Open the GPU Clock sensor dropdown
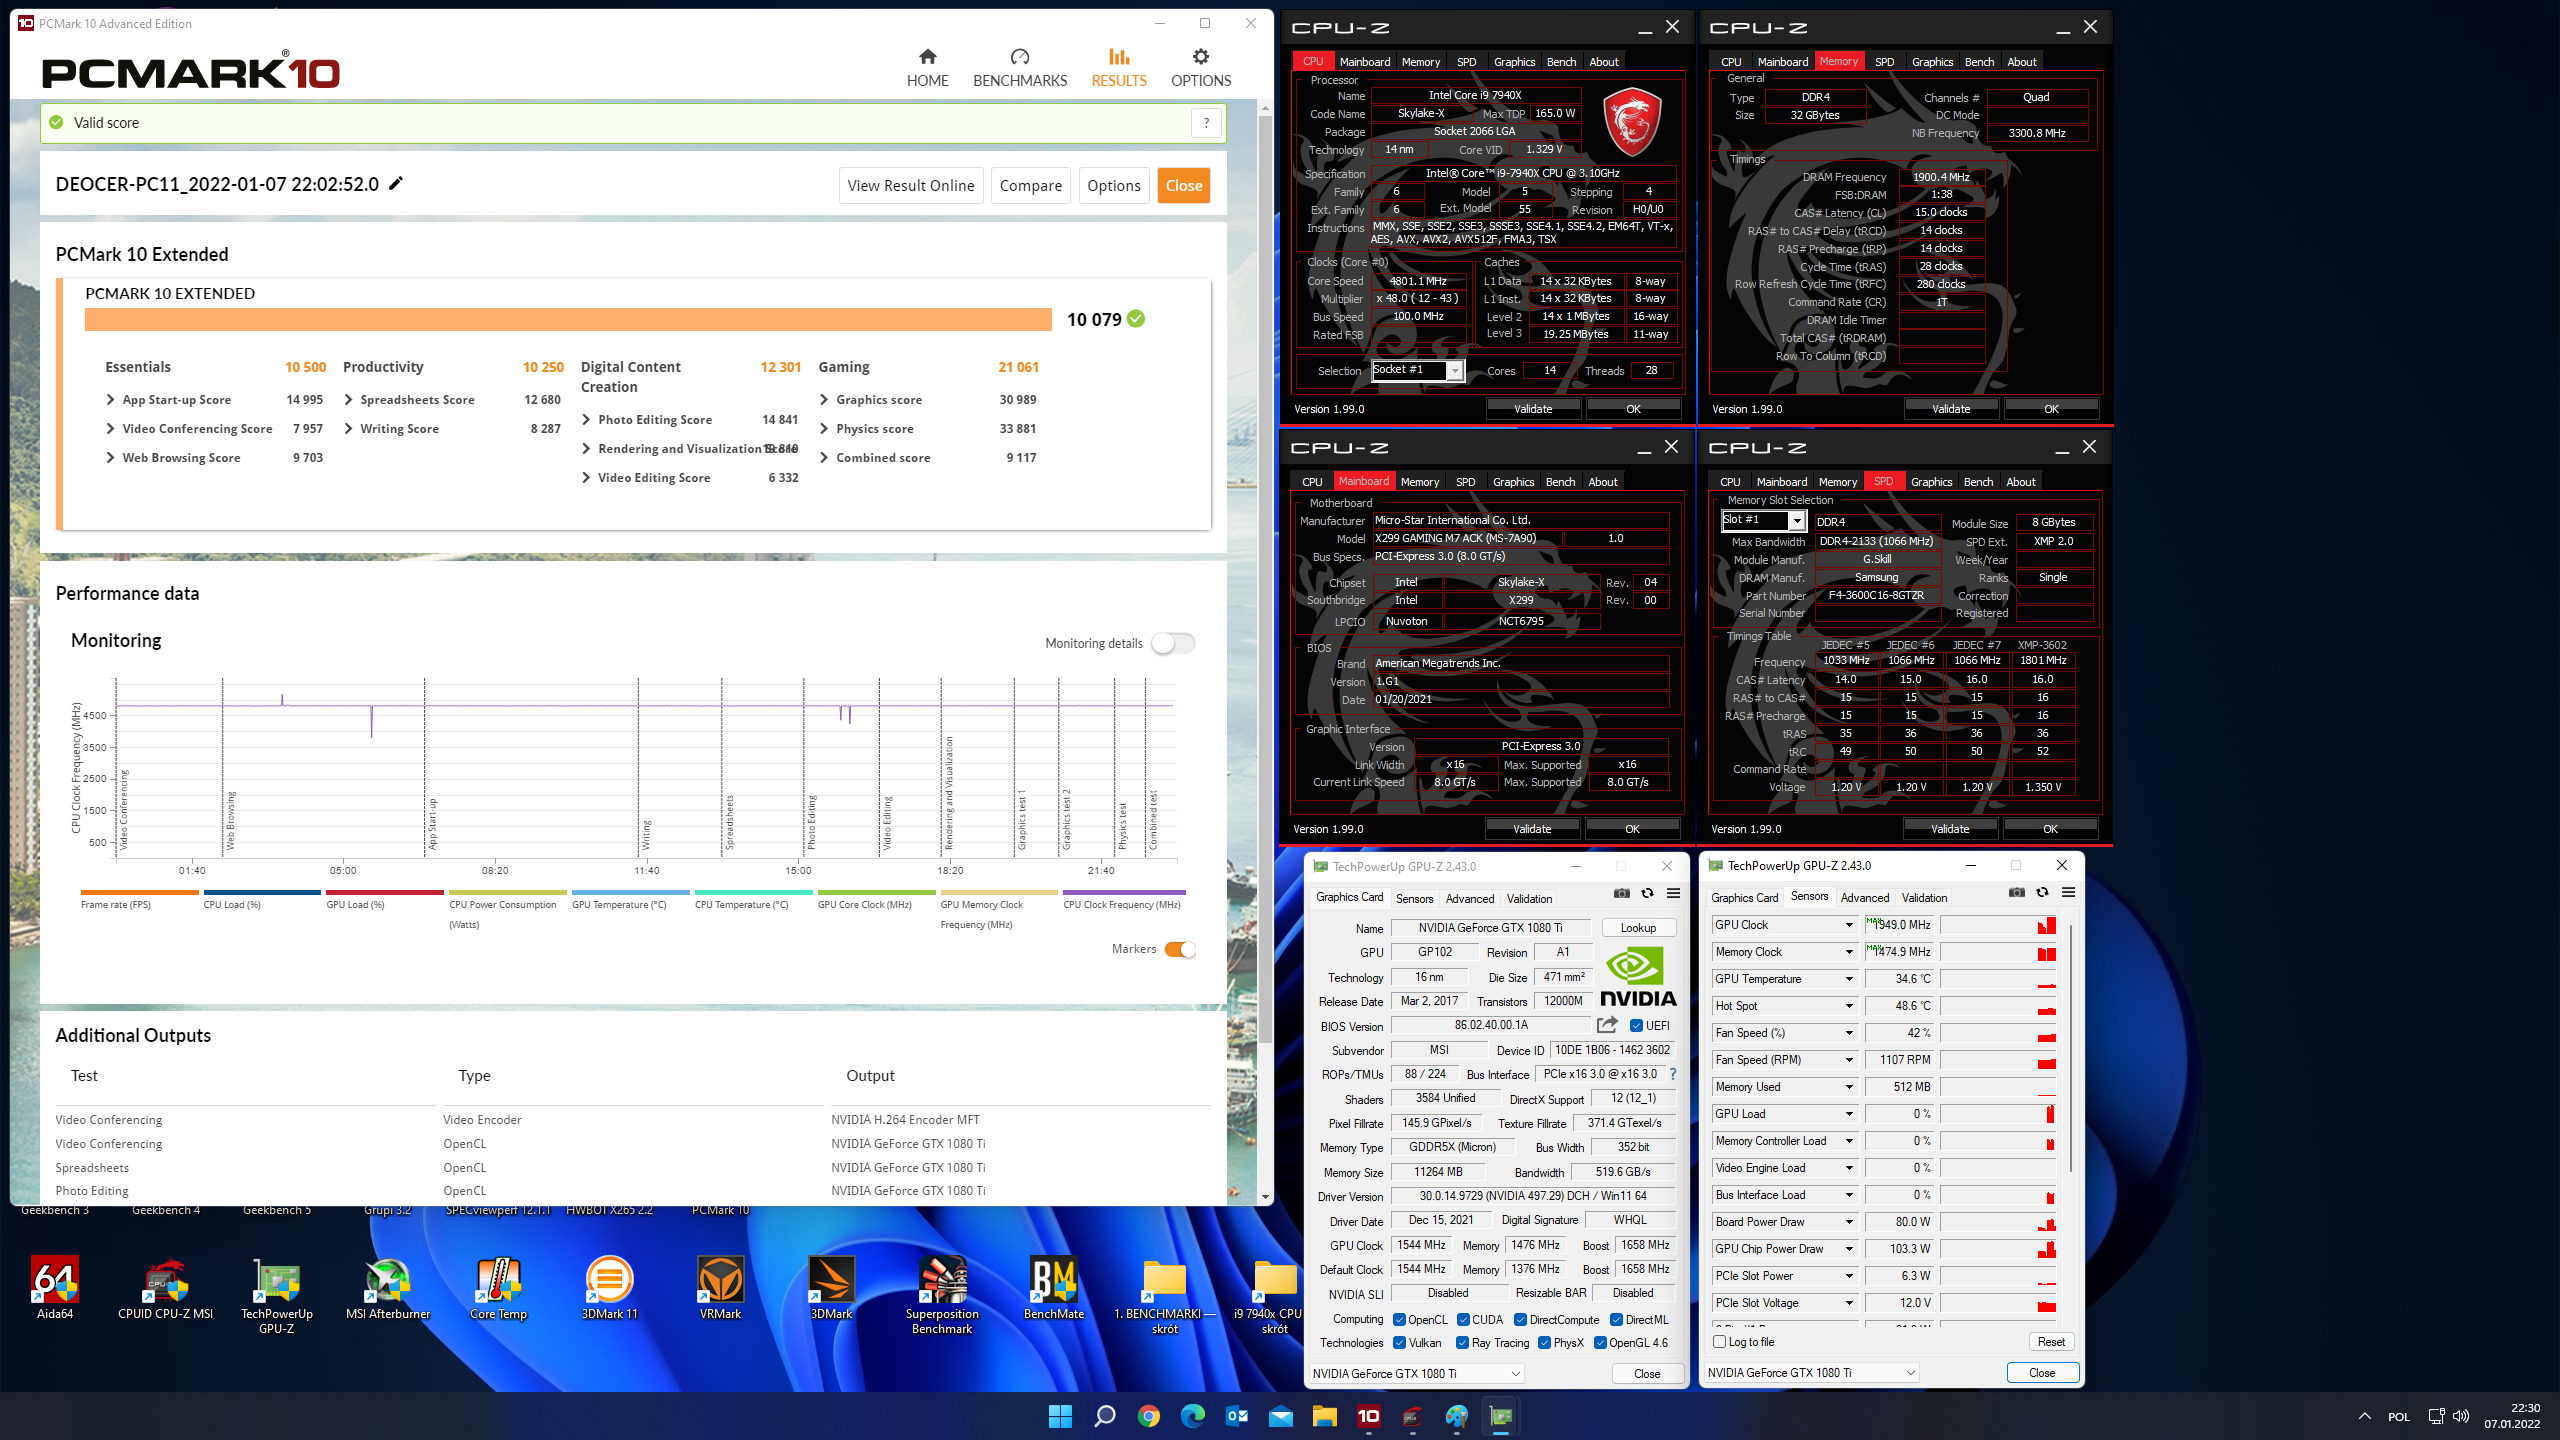 tap(1848, 925)
